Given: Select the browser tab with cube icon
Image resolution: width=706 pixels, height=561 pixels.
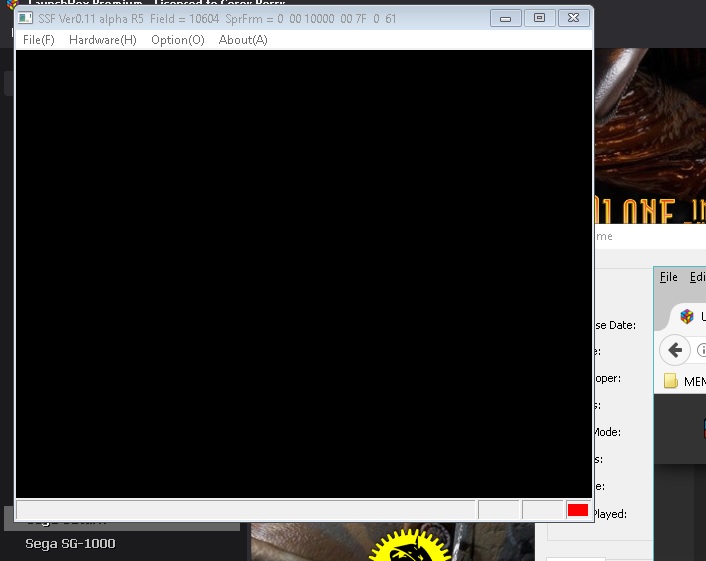Looking at the screenshot, I should click(688, 316).
